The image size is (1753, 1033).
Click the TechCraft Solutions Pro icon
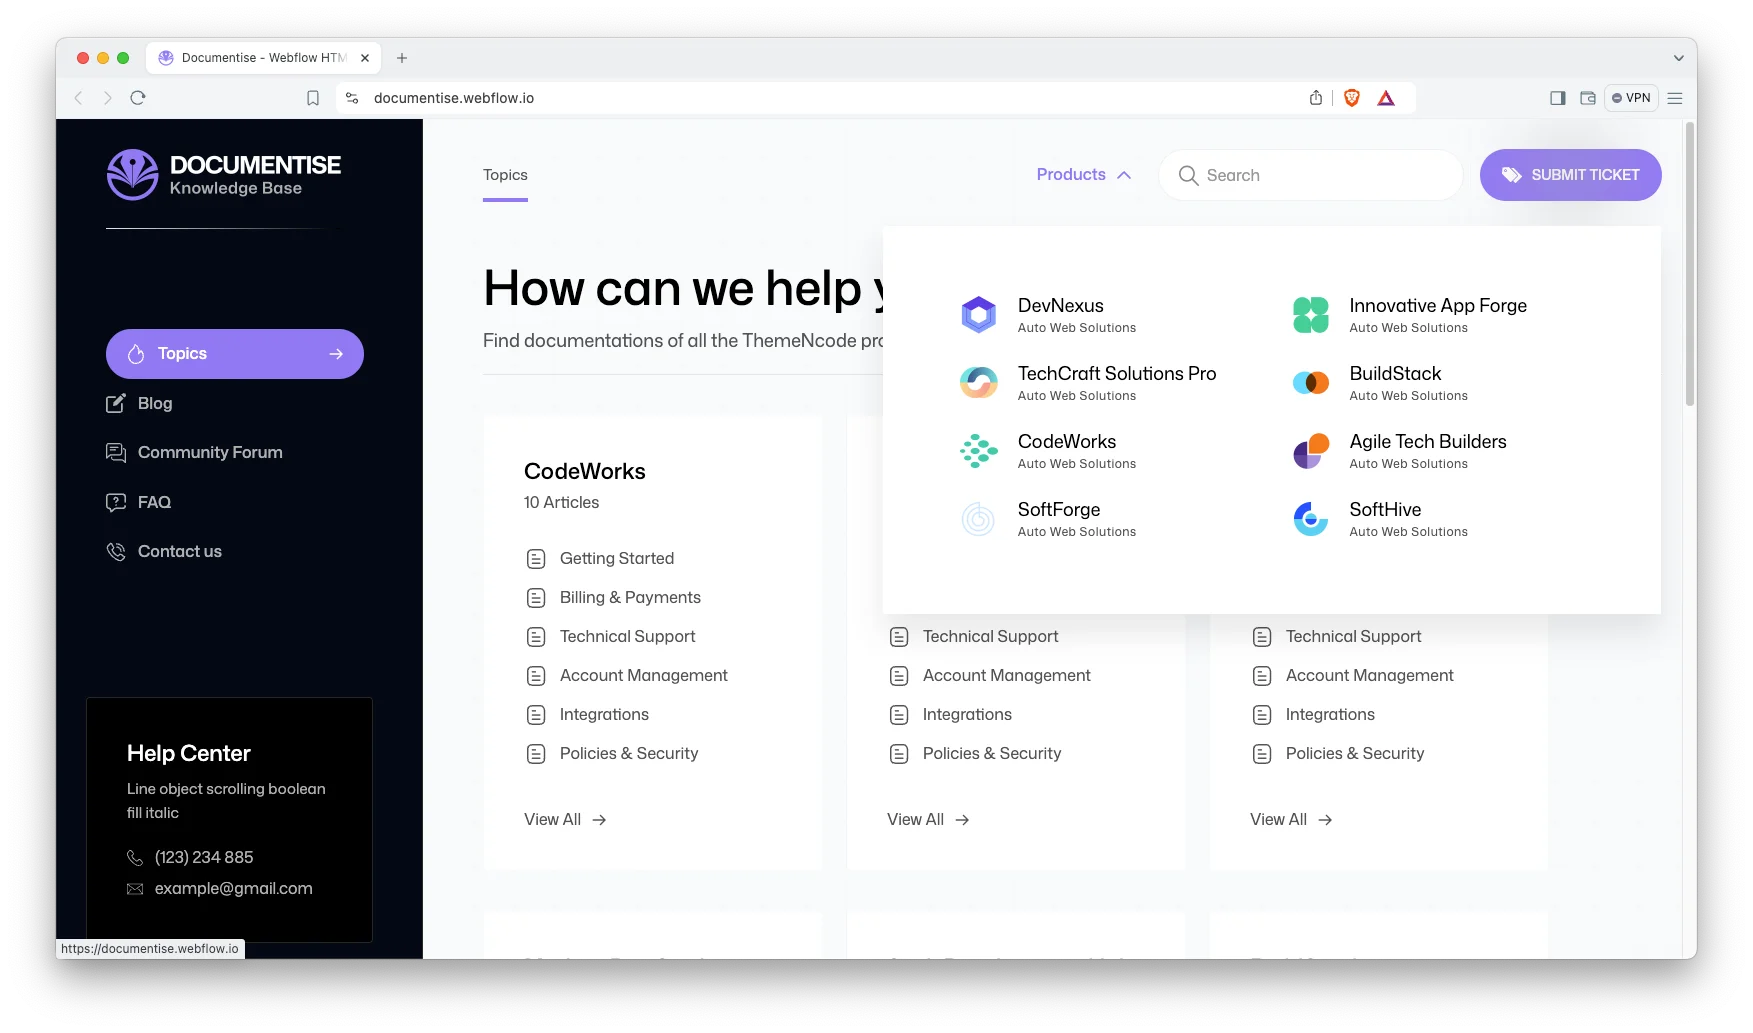point(978,382)
